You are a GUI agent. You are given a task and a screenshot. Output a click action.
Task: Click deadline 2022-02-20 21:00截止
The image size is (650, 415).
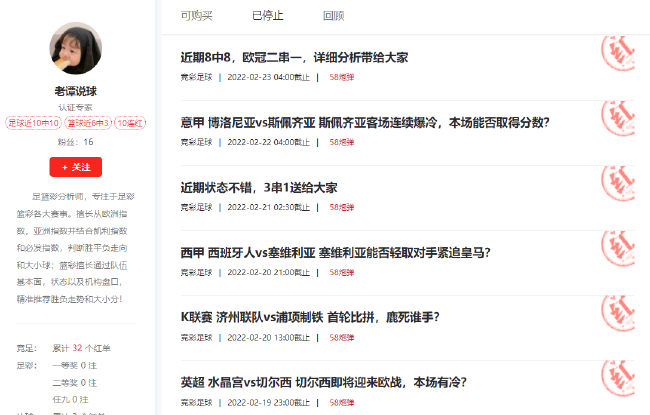coord(269,272)
